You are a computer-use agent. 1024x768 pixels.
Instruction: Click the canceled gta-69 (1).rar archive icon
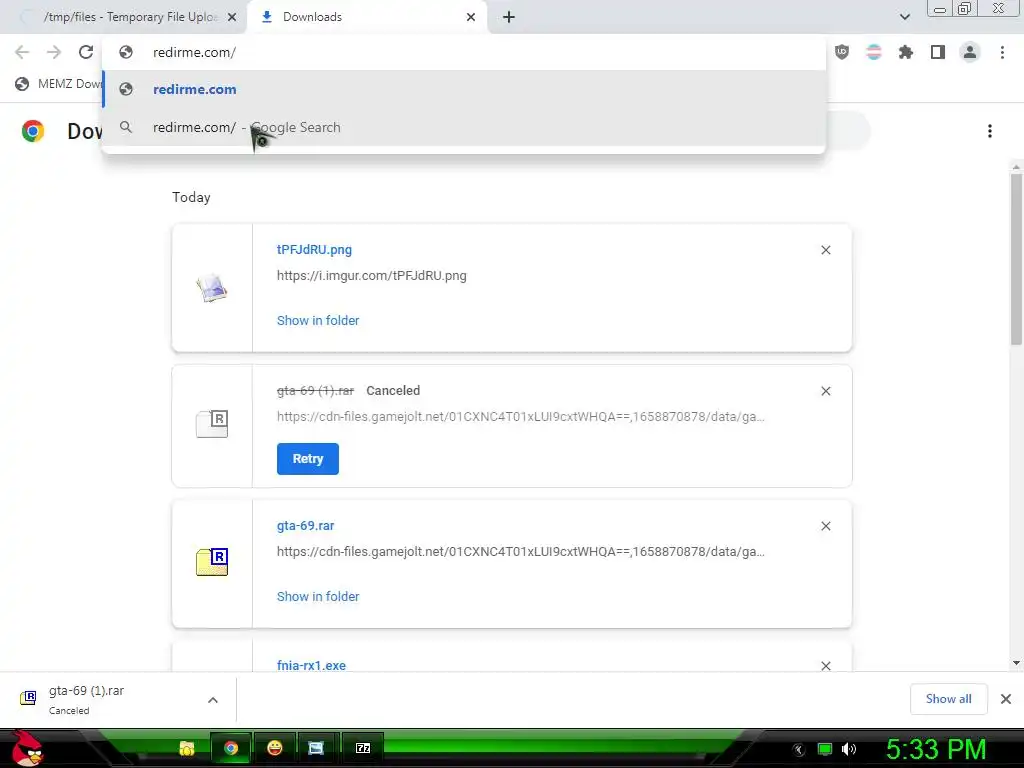click(212, 424)
